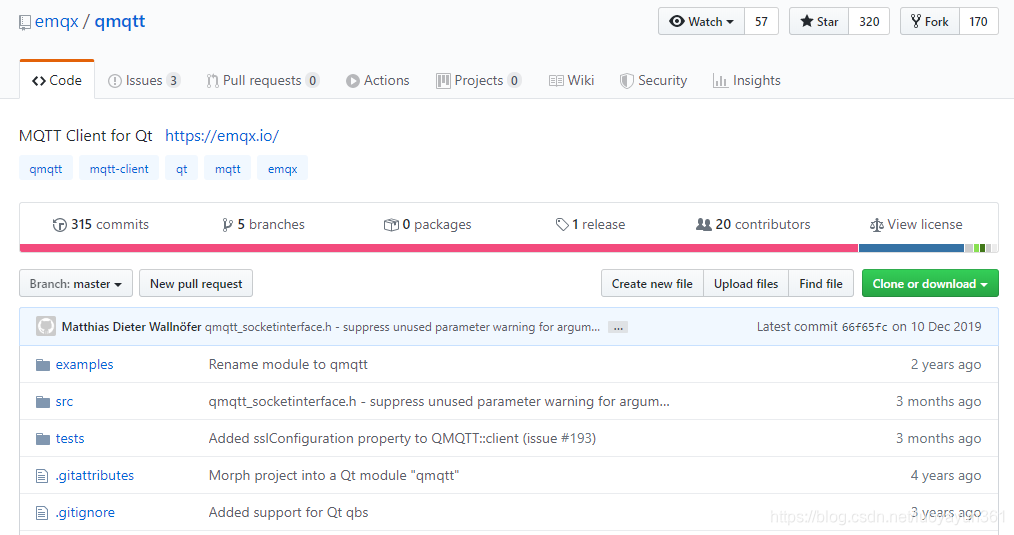Open the Matthias Dieter Wallnöfer author link
Viewport: 1014px width, 535px height.
tap(131, 327)
